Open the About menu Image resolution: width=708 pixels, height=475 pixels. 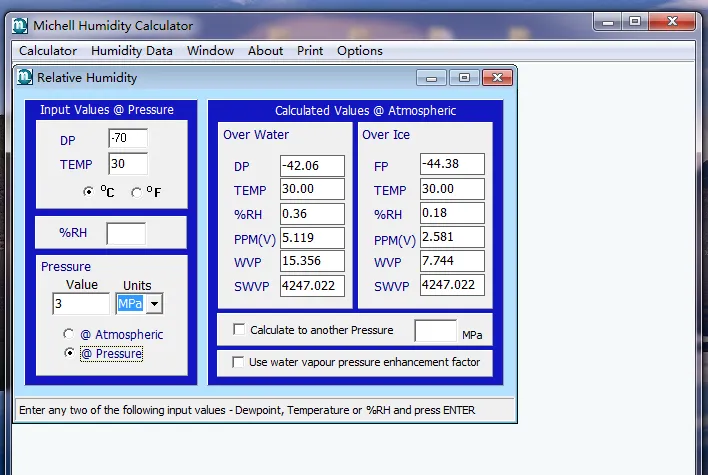[x=266, y=51]
